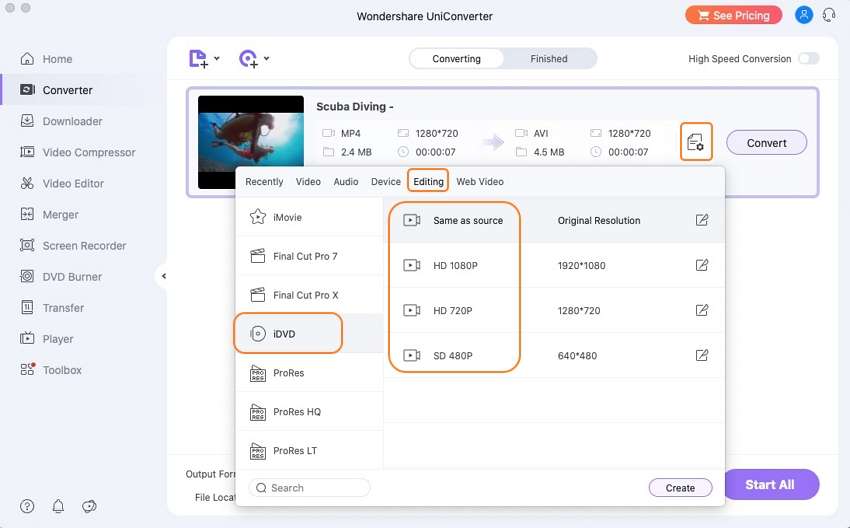Choose Final Cut Pro X format
This screenshot has height=528, width=850.
click(x=310, y=295)
